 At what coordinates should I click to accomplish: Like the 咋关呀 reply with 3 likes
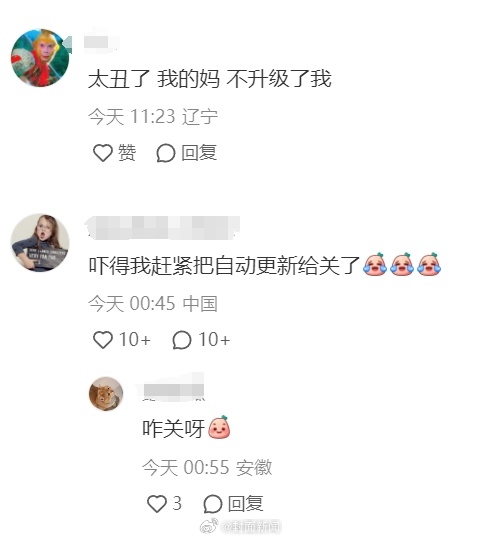pyautogui.click(x=157, y=503)
